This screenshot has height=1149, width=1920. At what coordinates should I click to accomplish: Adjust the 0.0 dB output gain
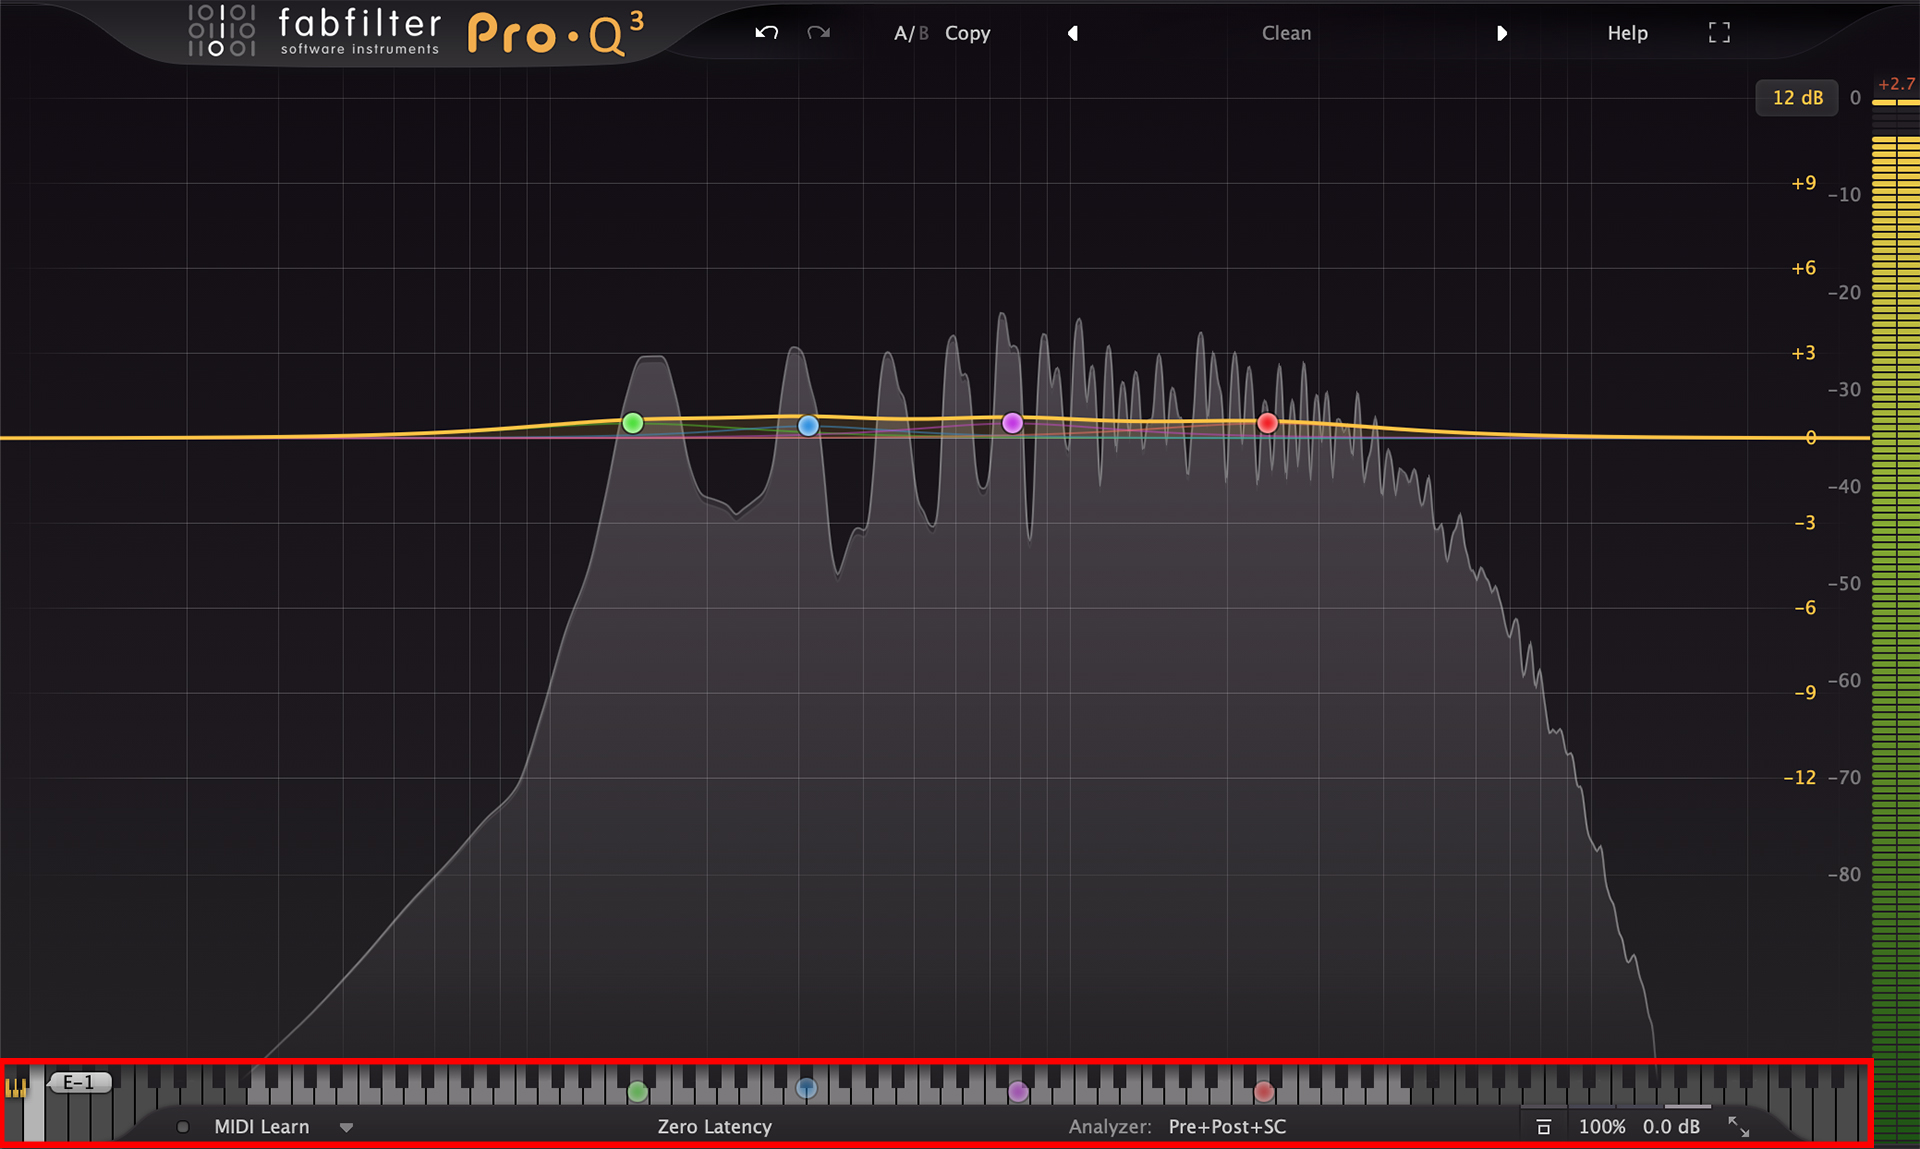(x=1671, y=1127)
